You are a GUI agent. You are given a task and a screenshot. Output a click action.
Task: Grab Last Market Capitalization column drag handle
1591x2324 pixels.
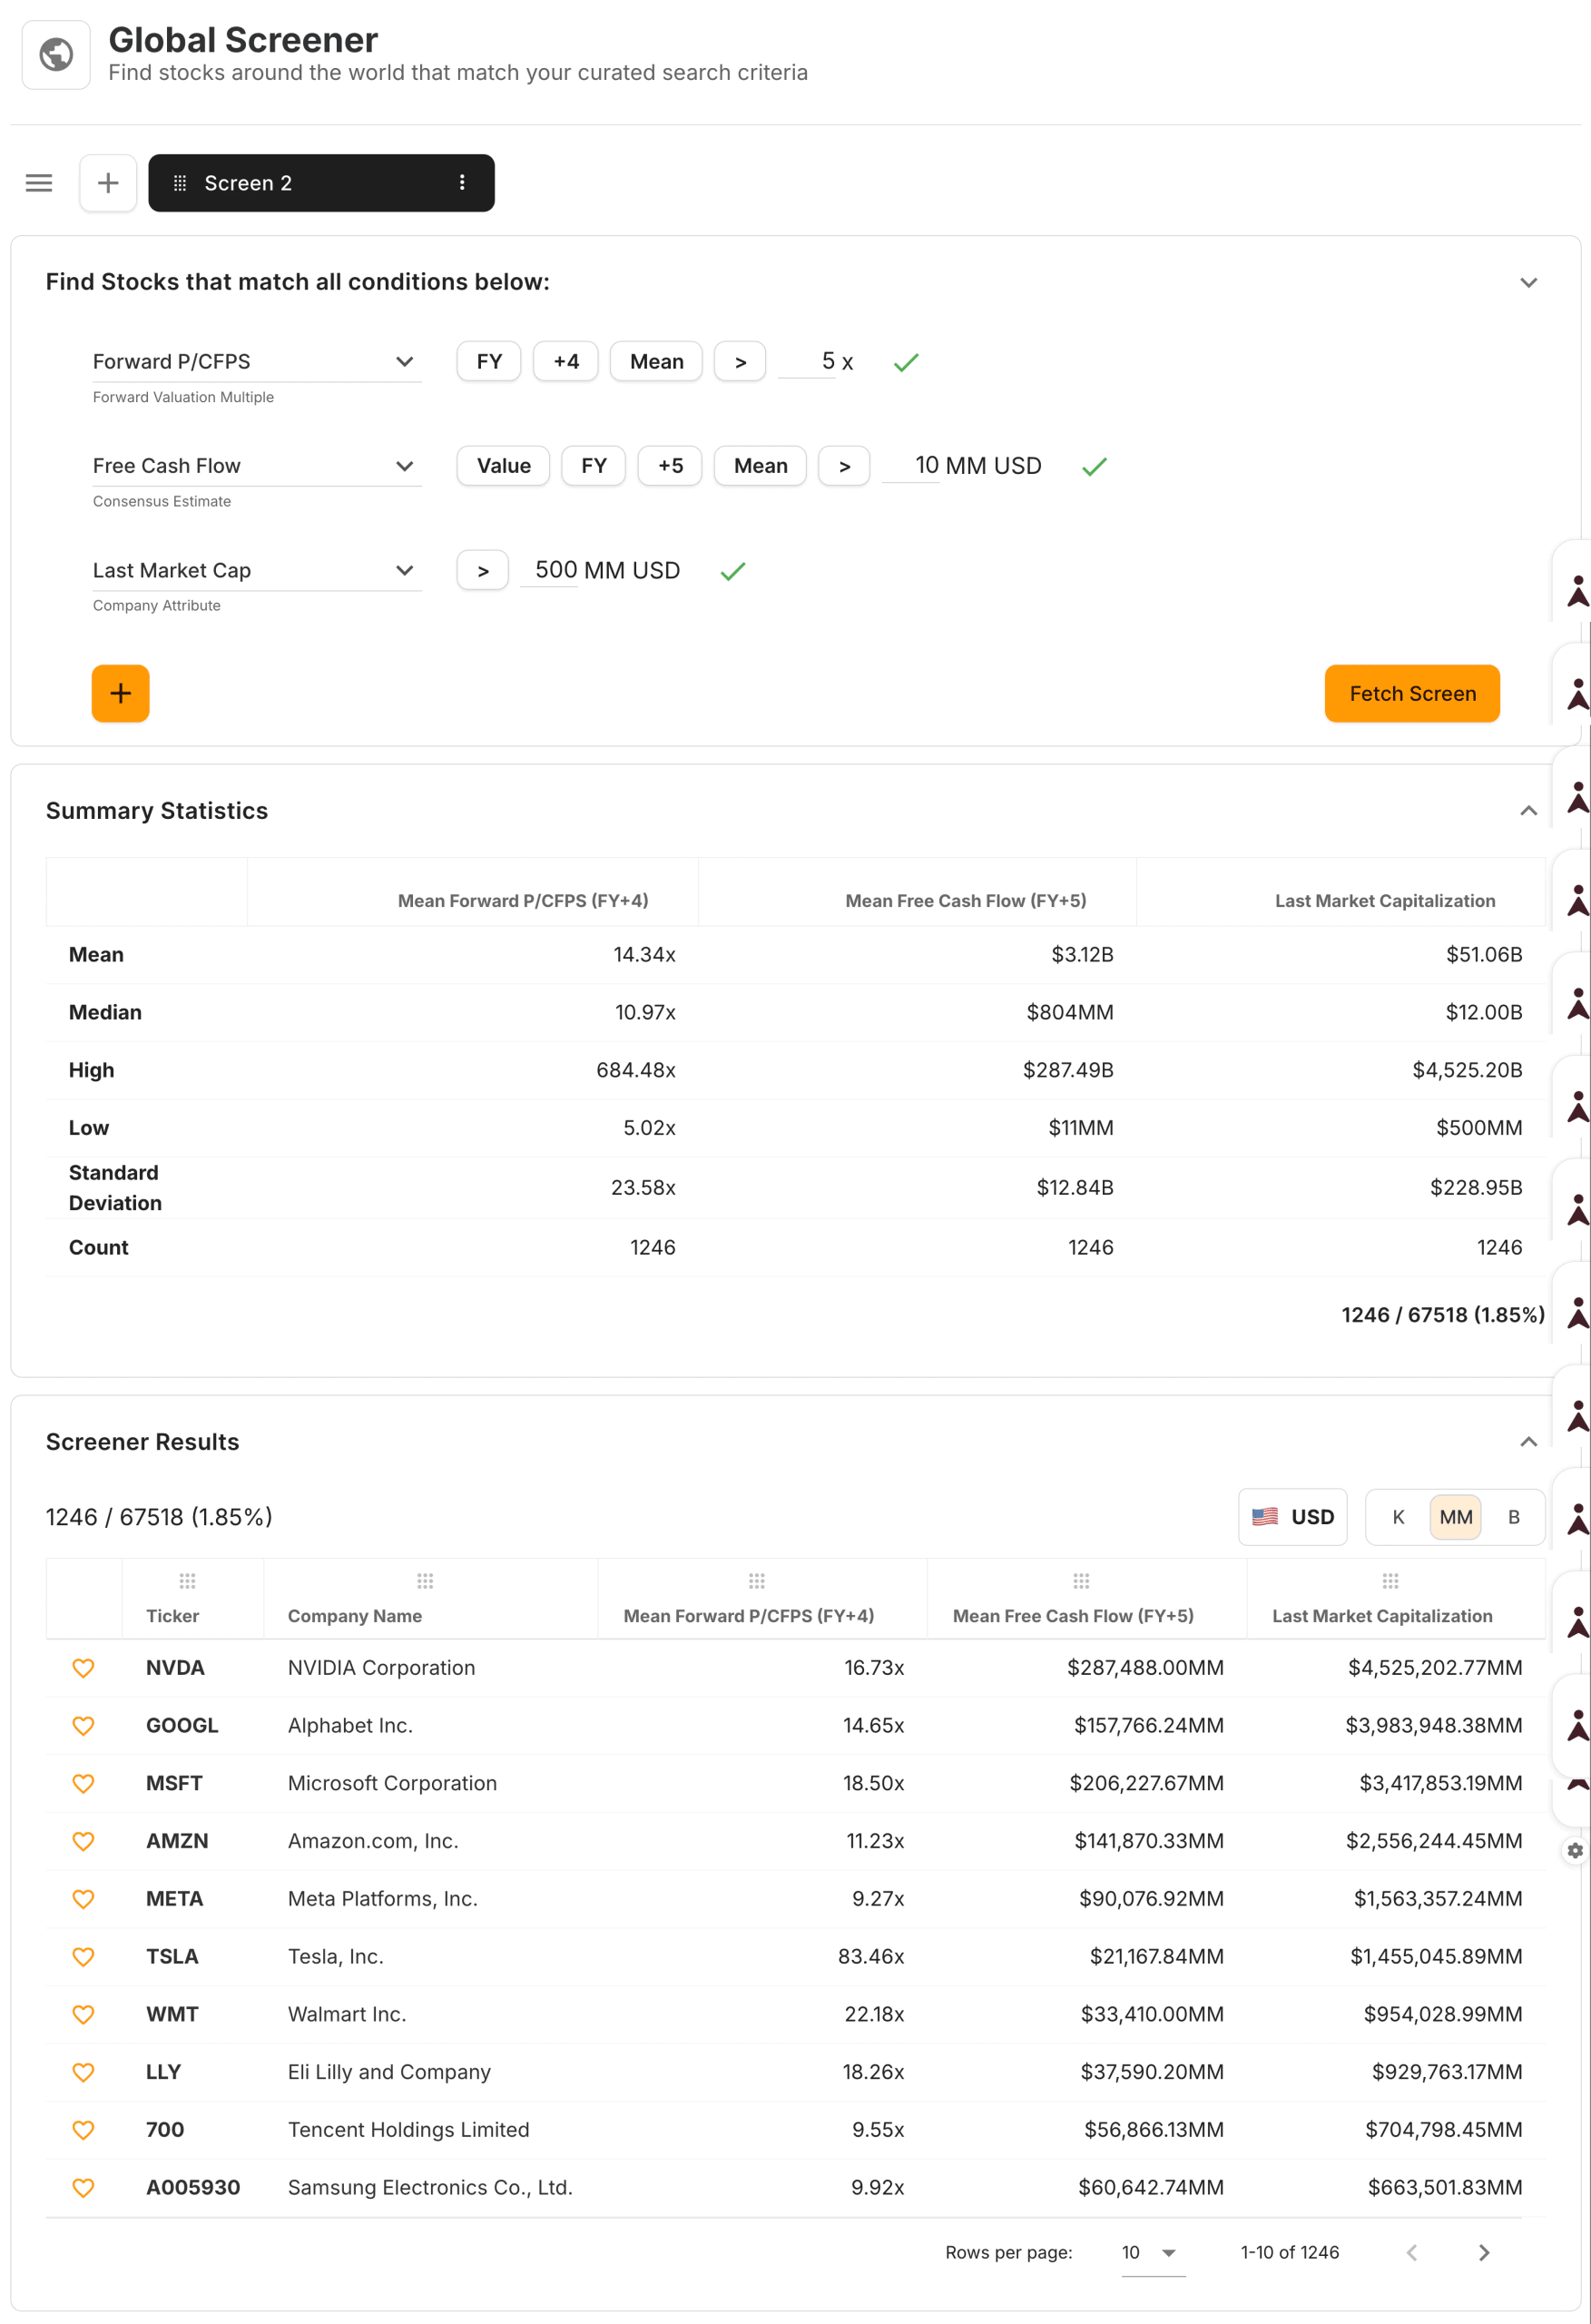pos(1390,1581)
